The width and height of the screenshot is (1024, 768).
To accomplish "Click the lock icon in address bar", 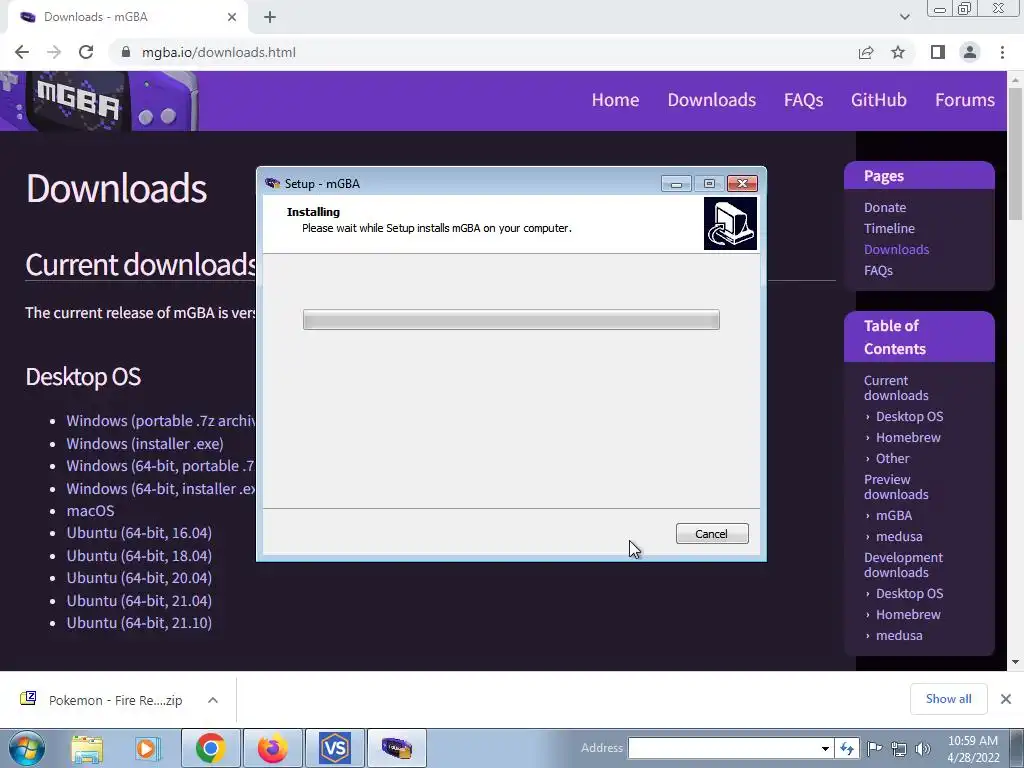I will point(126,52).
